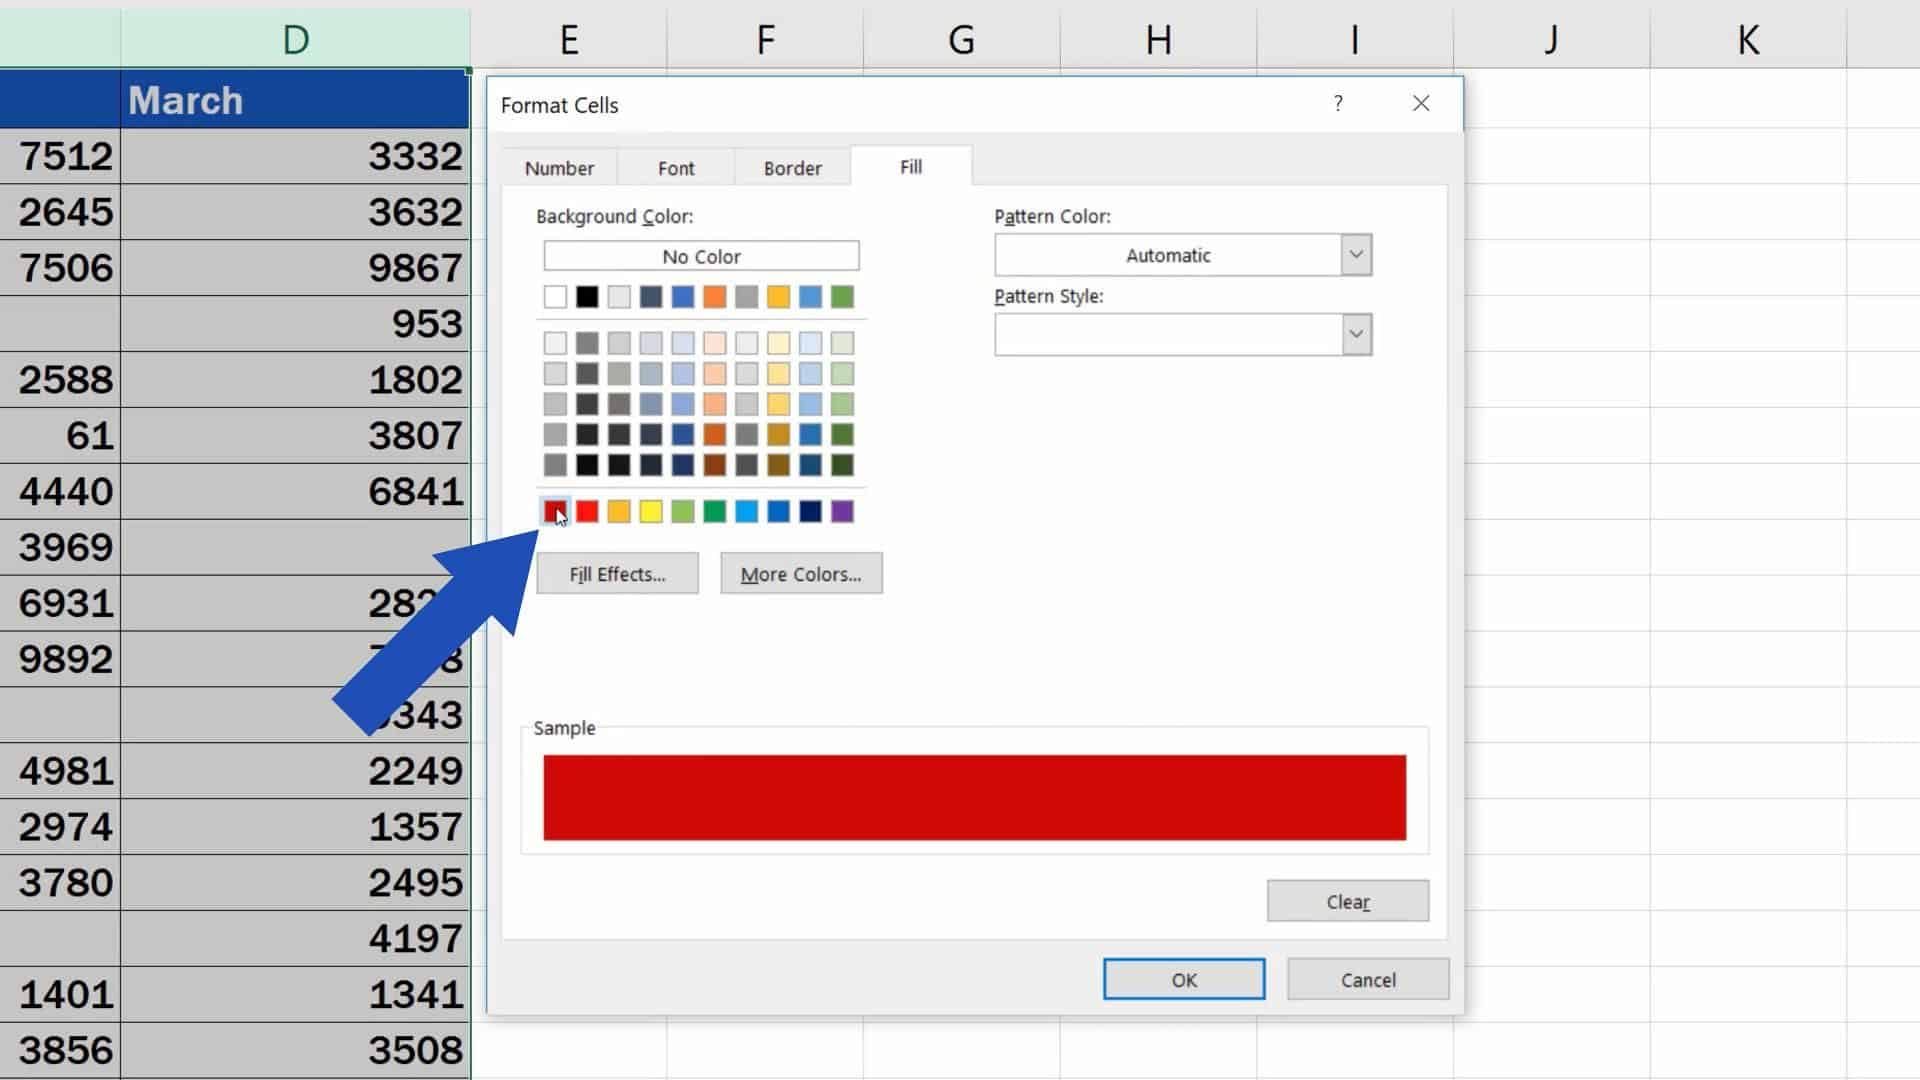
Task: Select the bright red color swatch
Action: click(585, 512)
